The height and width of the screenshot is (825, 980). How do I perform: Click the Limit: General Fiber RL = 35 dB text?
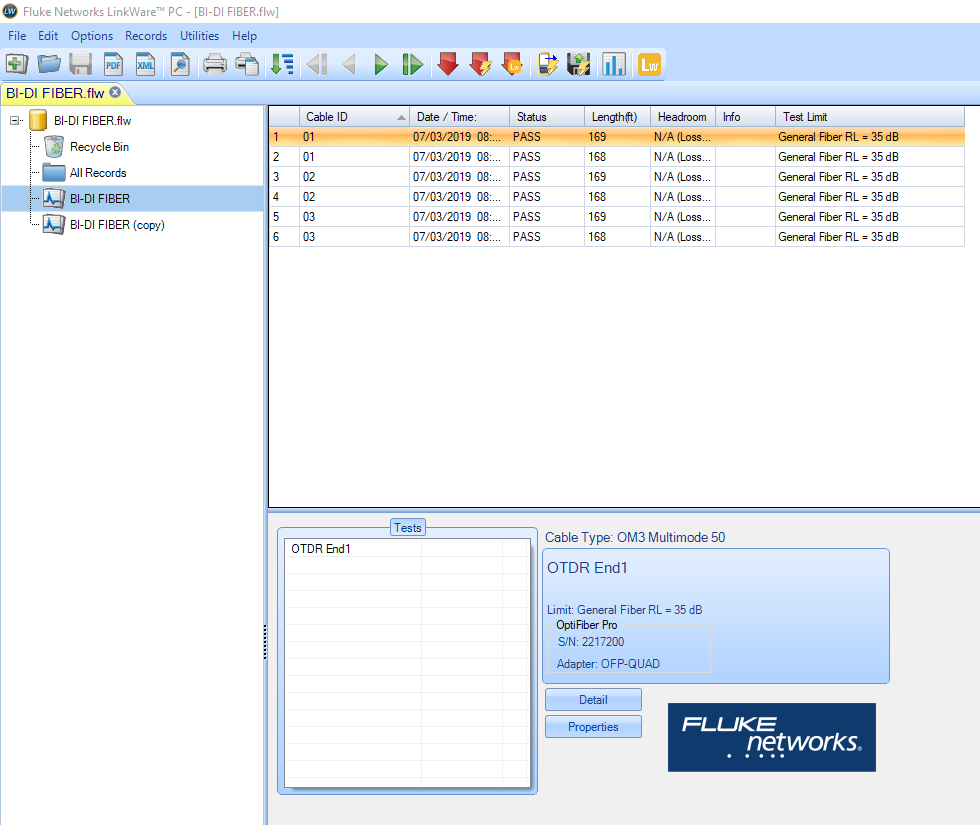tap(624, 610)
